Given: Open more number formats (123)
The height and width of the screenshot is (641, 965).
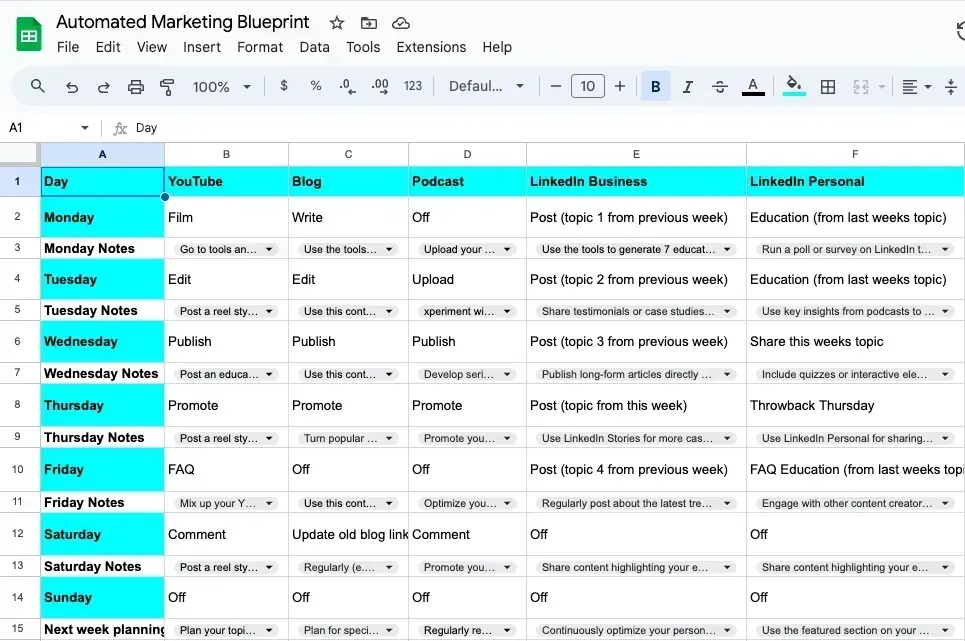Looking at the screenshot, I should [x=412, y=86].
